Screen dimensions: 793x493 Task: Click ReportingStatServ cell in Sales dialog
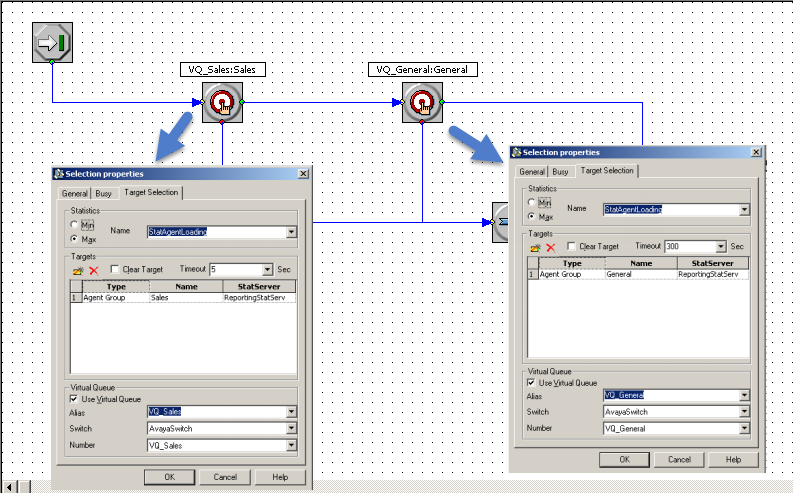259,298
